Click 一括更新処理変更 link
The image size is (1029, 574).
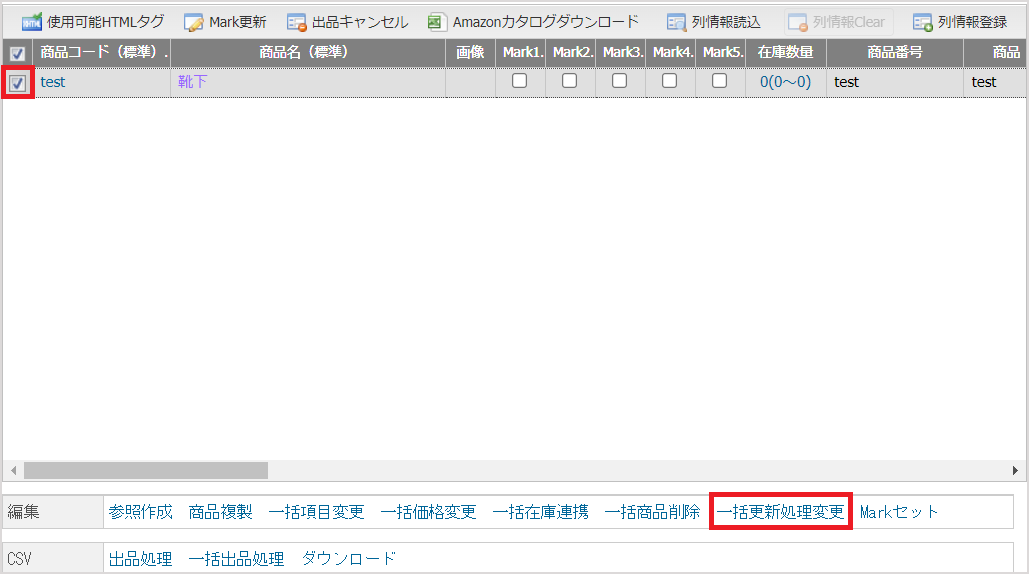[780, 512]
